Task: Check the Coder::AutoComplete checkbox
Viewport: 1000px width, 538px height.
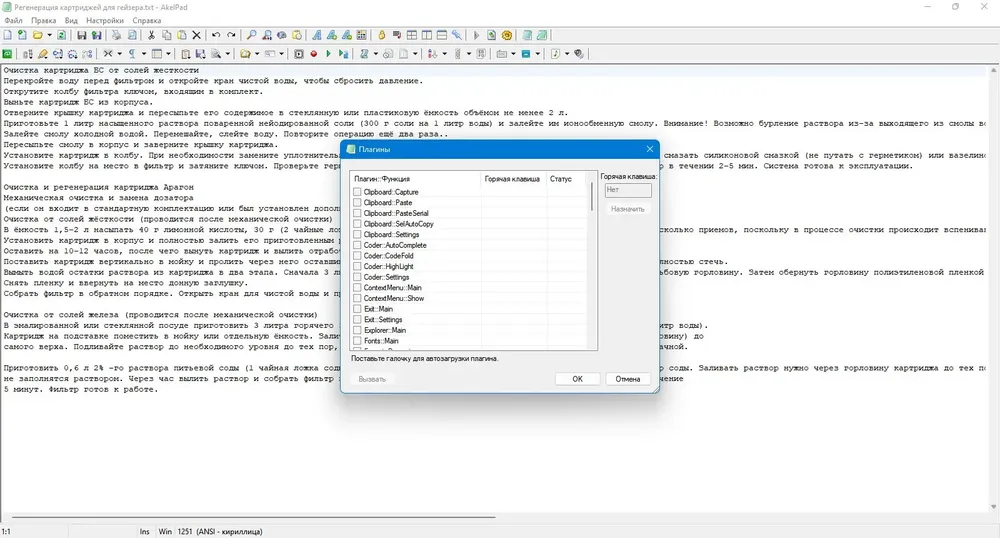Action: point(357,245)
